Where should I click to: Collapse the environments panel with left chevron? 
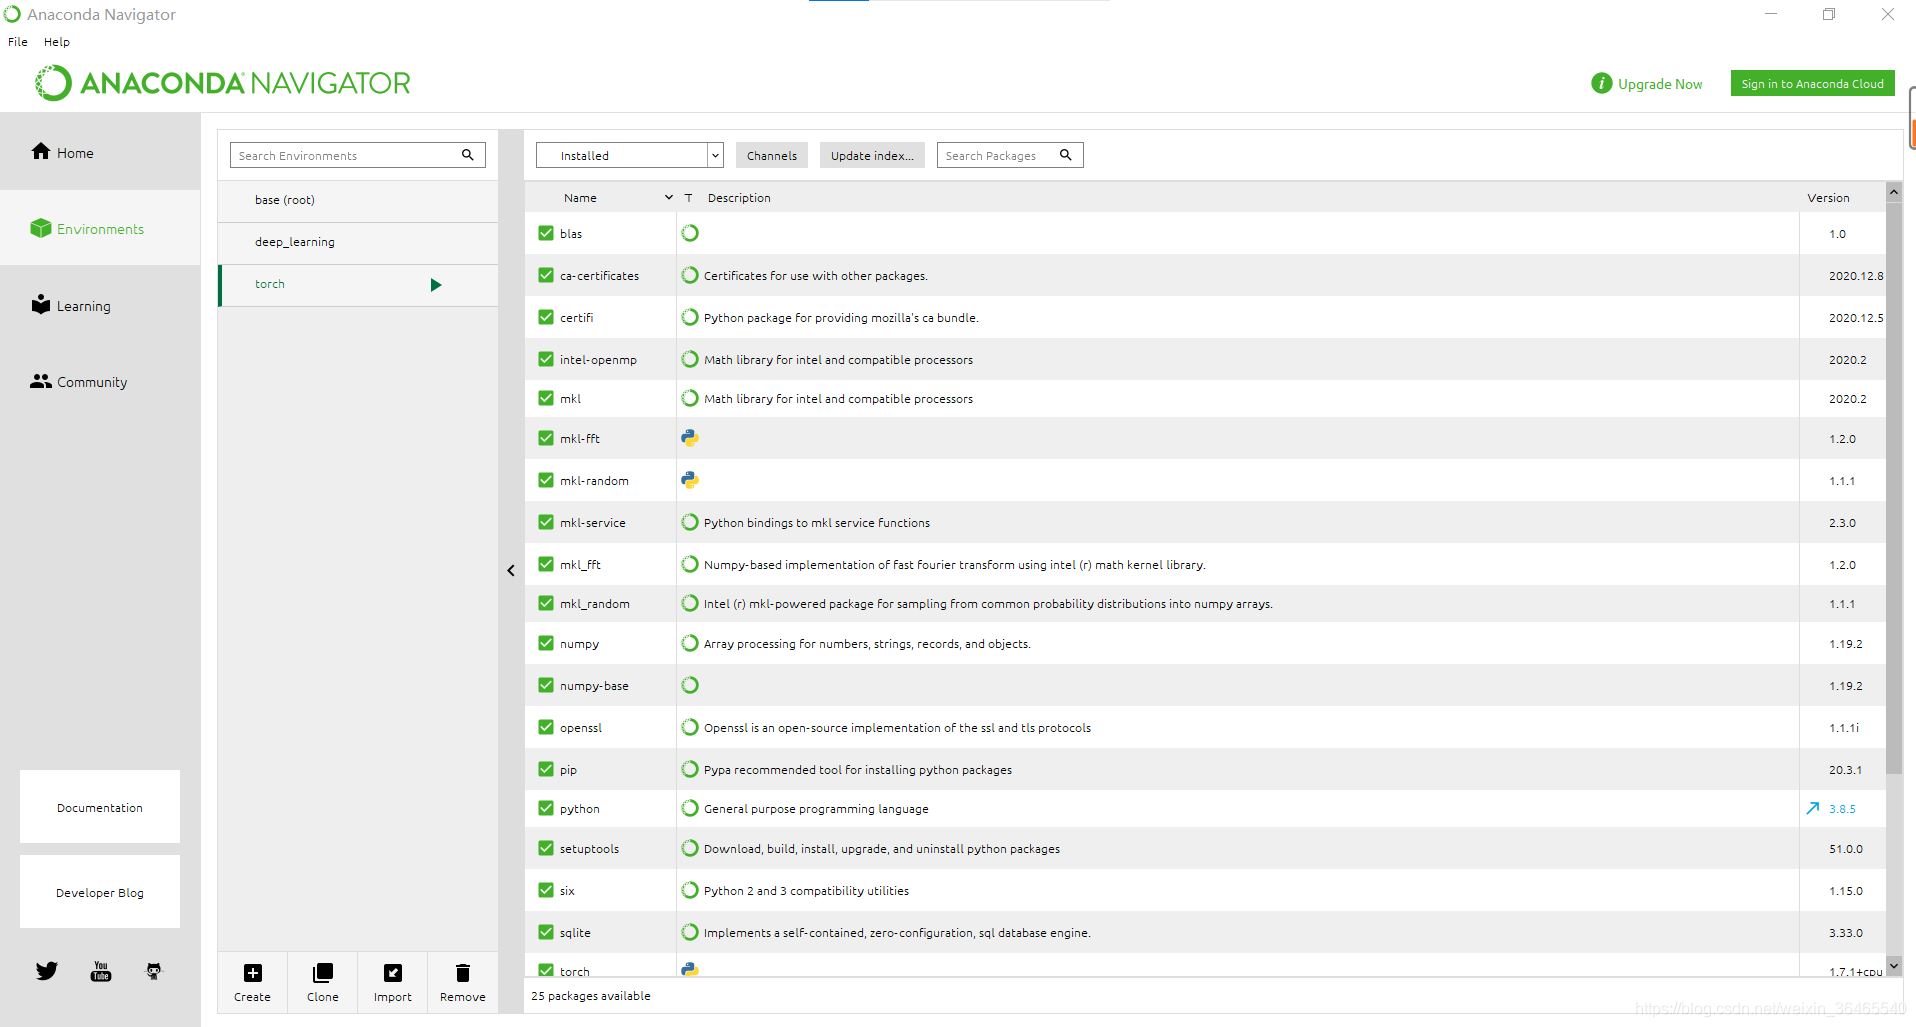(x=511, y=570)
